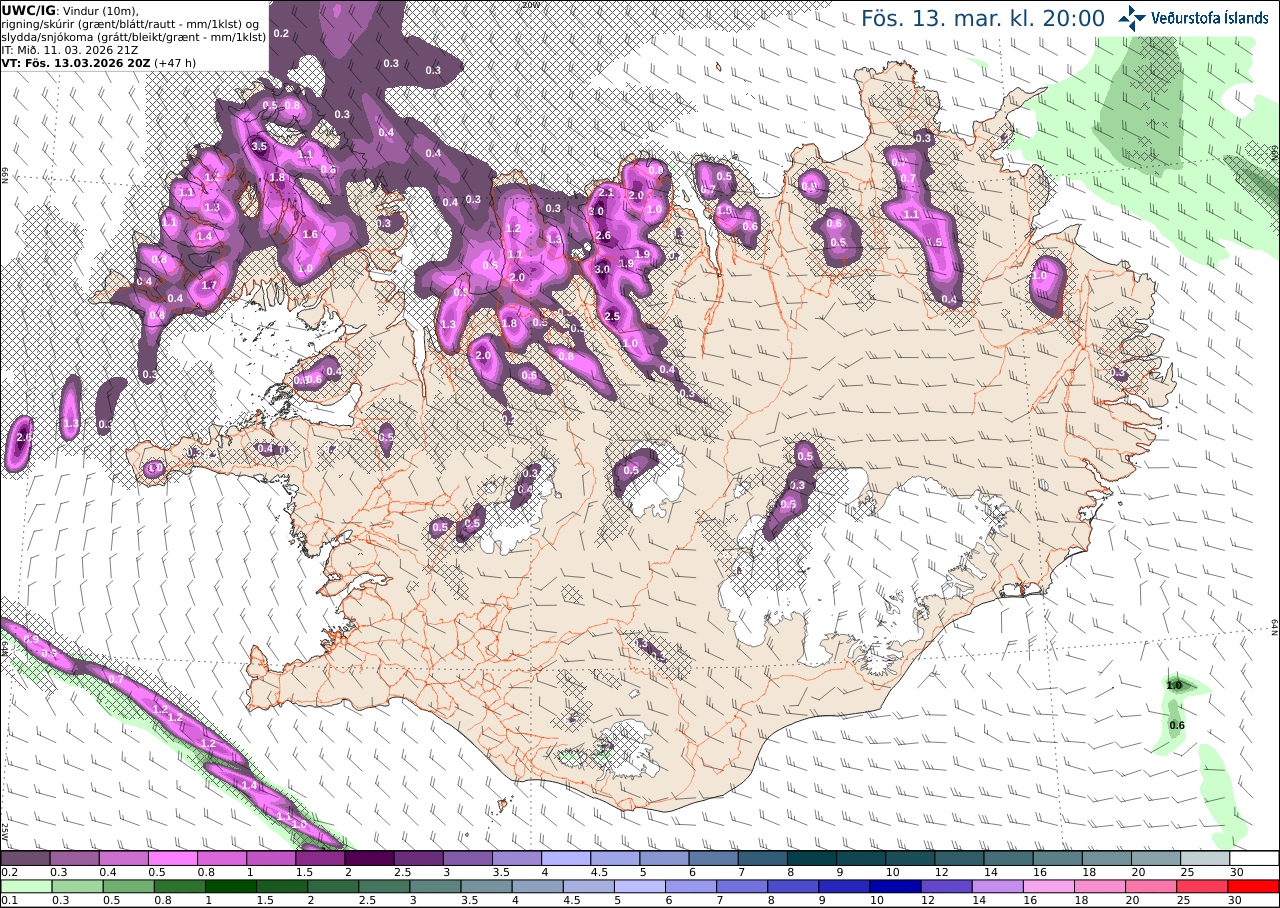Screen dimensions: 1280x908
Task: Pick the light pink swatch at rain value 16
Action: [x=1050, y=886]
